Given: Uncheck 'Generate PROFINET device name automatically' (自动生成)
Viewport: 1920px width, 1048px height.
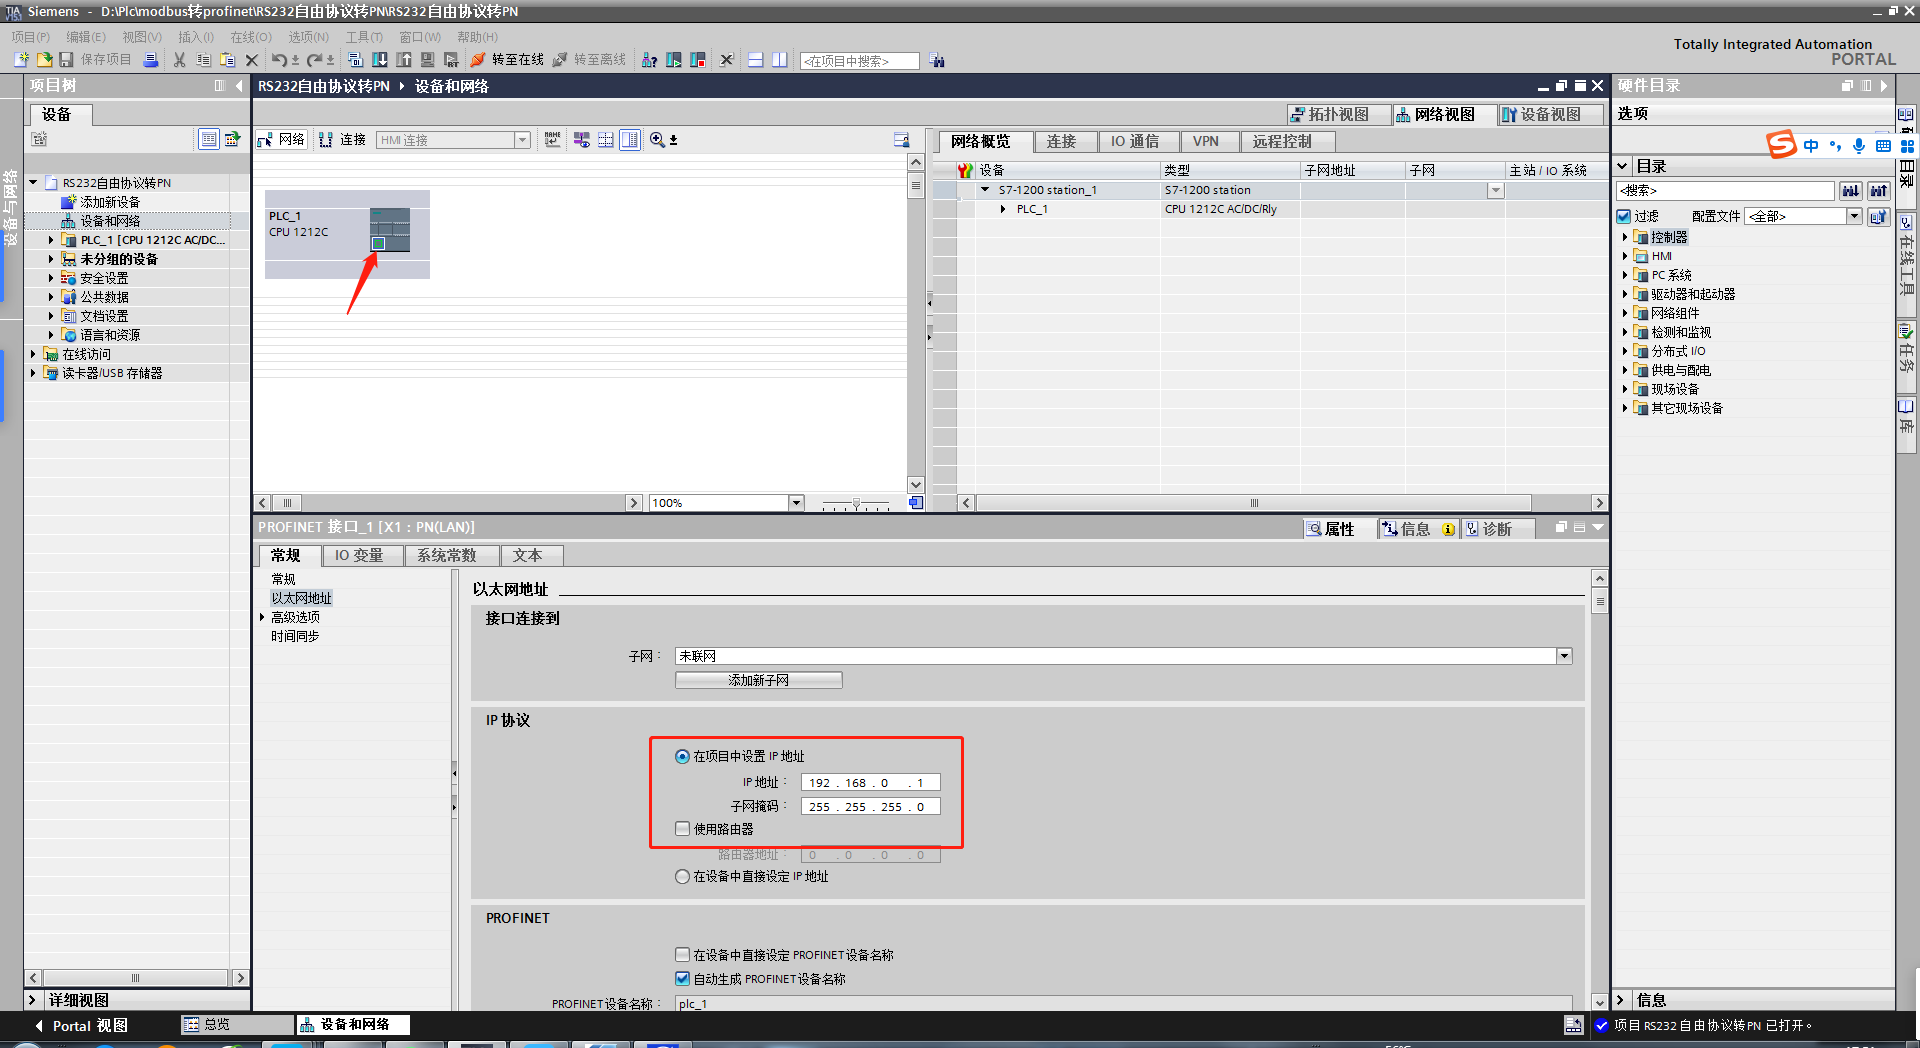Looking at the screenshot, I should coord(682,979).
